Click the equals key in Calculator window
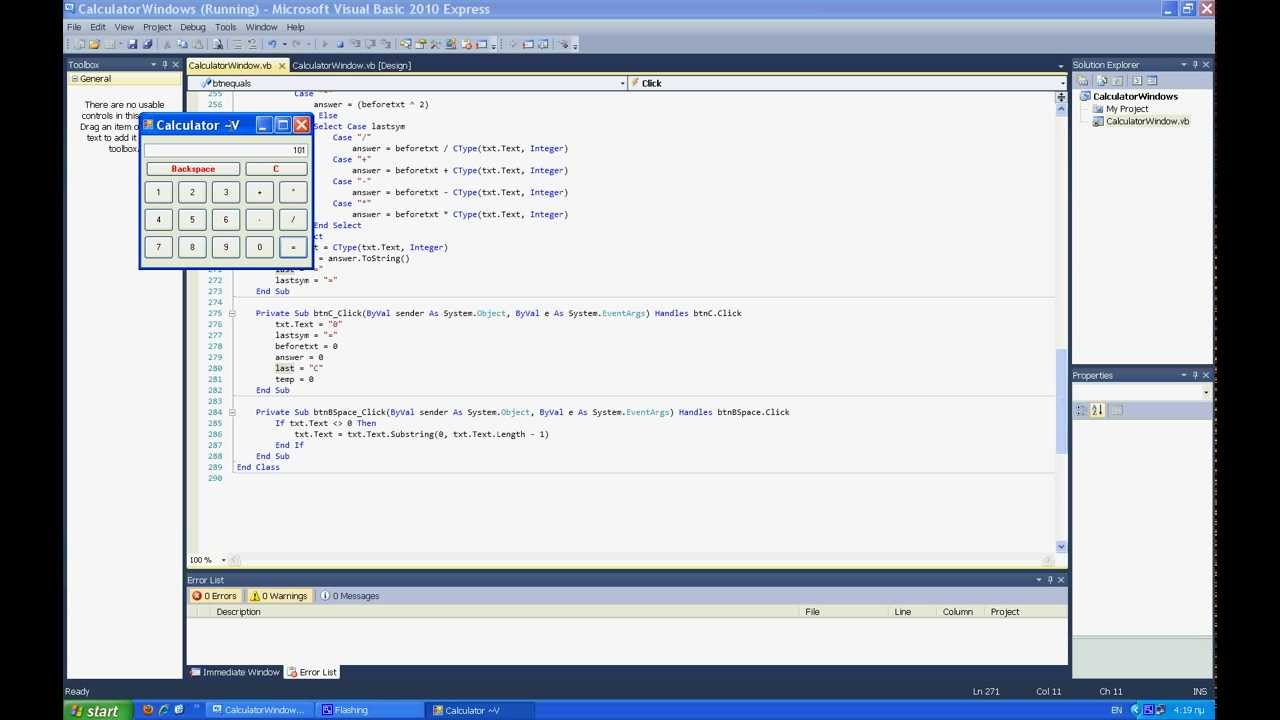This screenshot has height=720, width=1280. click(x=293, y=247)
